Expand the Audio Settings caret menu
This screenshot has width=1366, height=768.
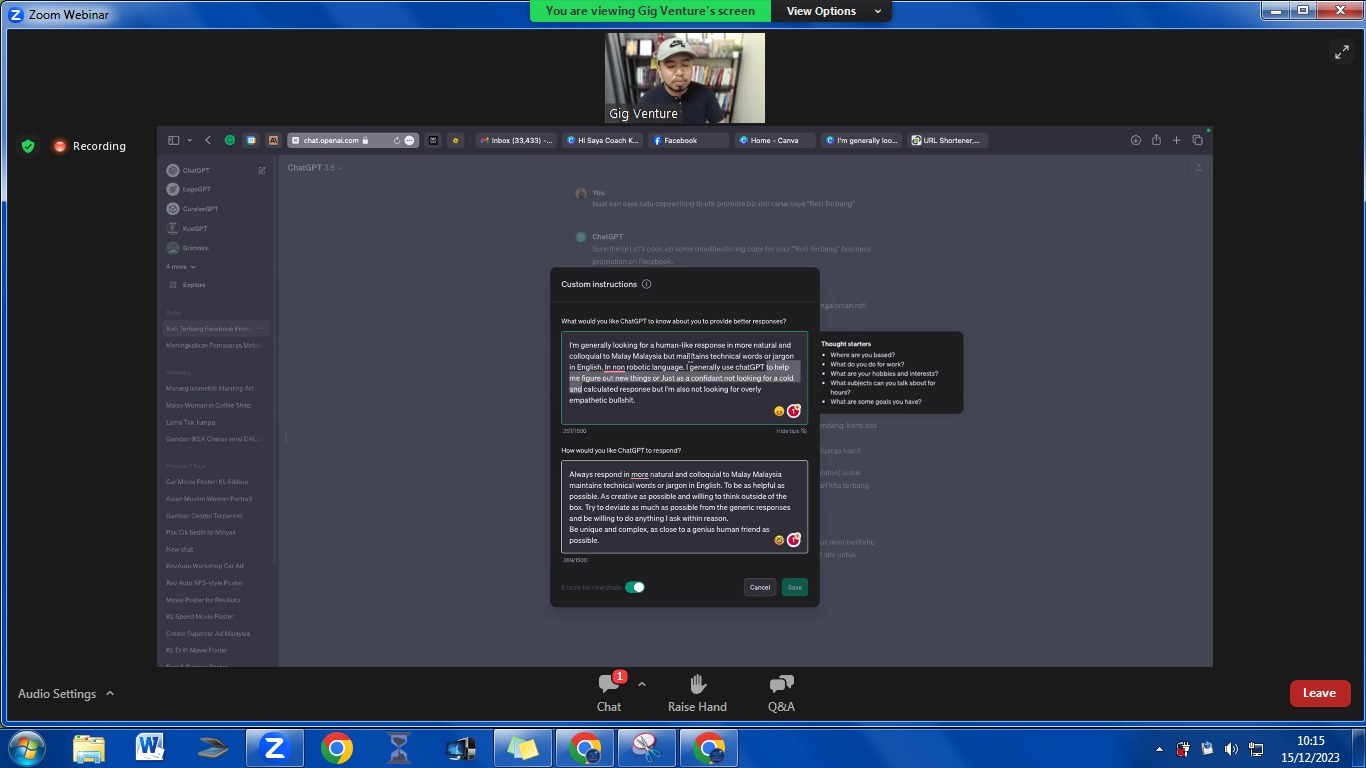110,693
